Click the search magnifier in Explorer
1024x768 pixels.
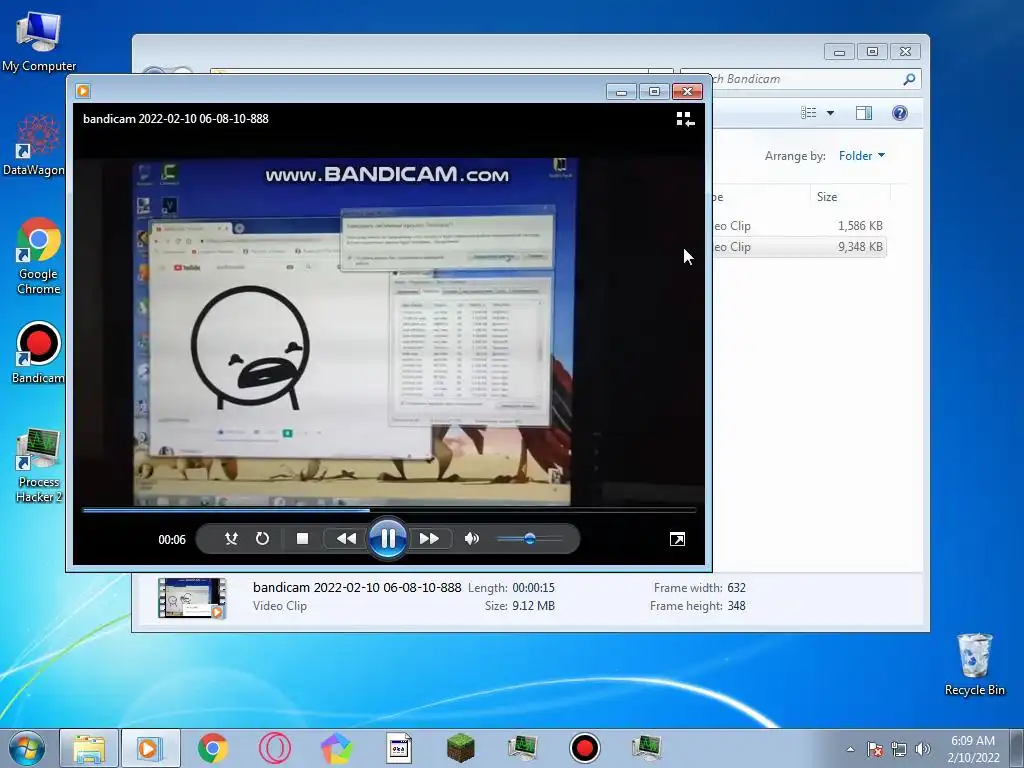click(x=908, y=79)
